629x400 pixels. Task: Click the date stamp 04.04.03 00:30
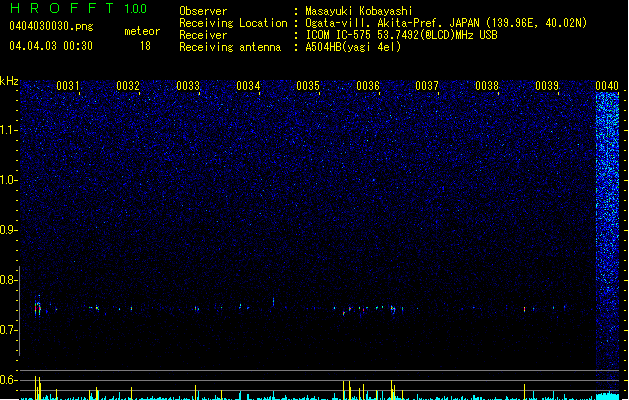(x=51, y=46)
